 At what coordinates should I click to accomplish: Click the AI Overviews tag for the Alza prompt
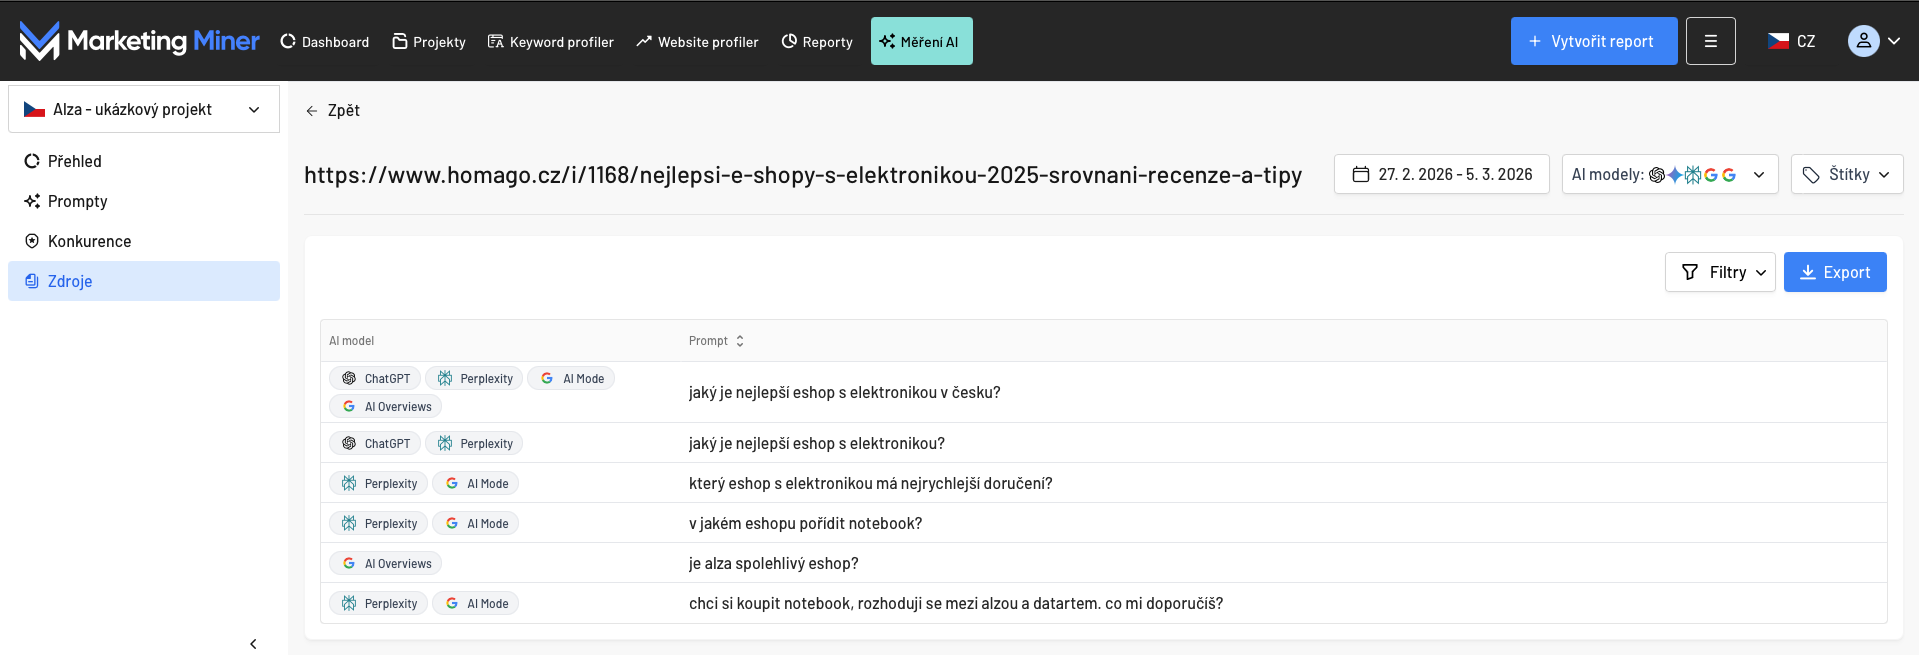pos(386,564)
